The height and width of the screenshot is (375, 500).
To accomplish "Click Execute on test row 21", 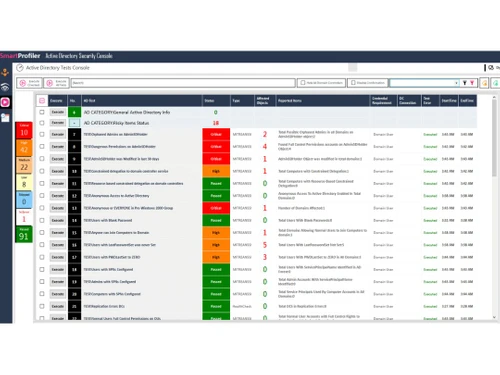I will tap(58, 306).
